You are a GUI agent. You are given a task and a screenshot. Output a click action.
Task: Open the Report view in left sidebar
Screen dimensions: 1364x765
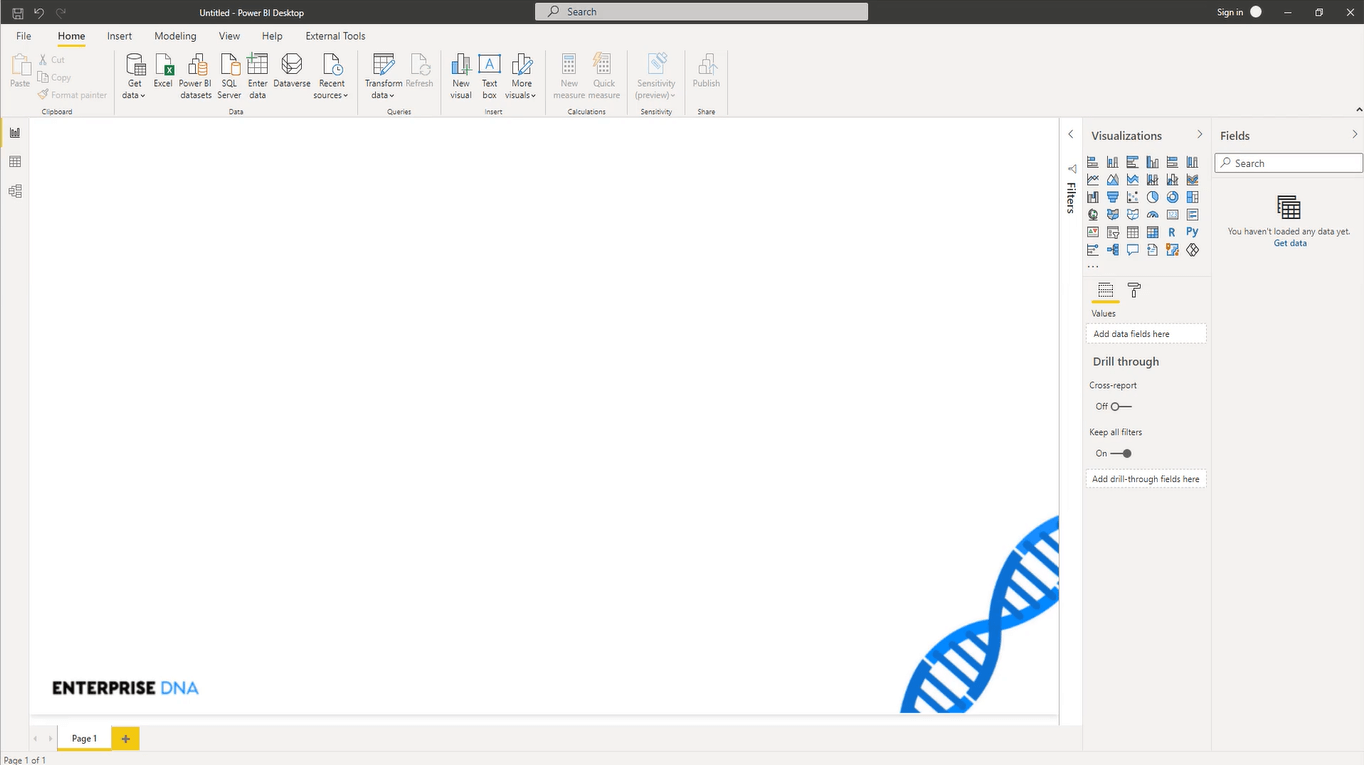pos(15,133)
